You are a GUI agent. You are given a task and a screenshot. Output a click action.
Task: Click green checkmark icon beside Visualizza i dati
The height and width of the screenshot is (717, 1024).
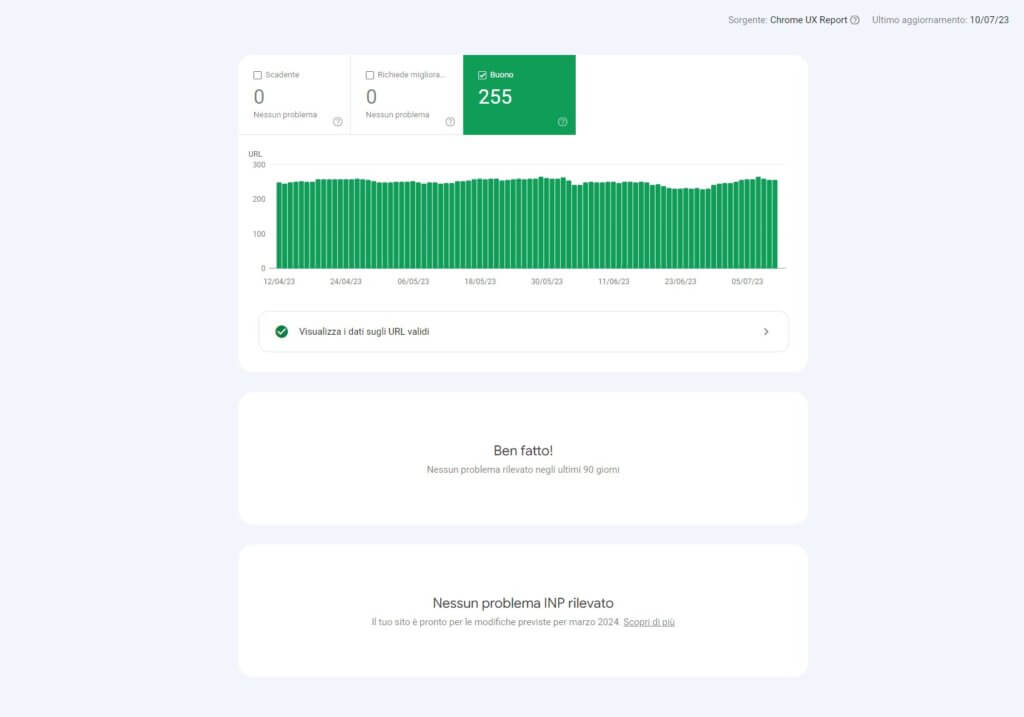pyautogui.click(x=281, y=332)
